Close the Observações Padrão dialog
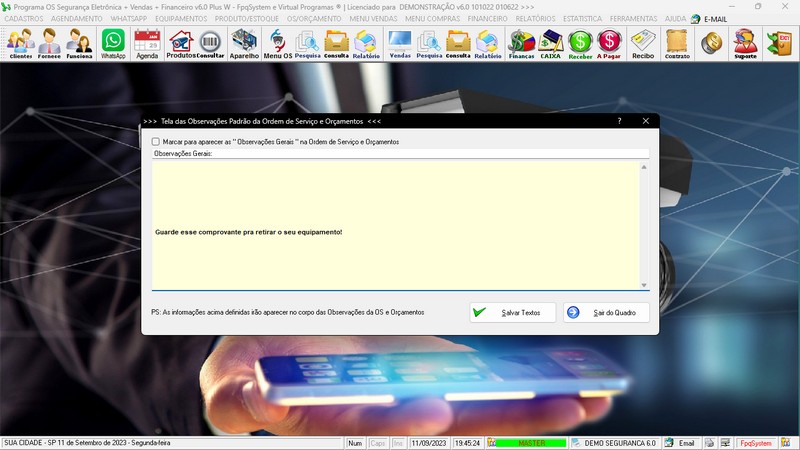This screenshot has height=450, width=800. tap(645, 121)
